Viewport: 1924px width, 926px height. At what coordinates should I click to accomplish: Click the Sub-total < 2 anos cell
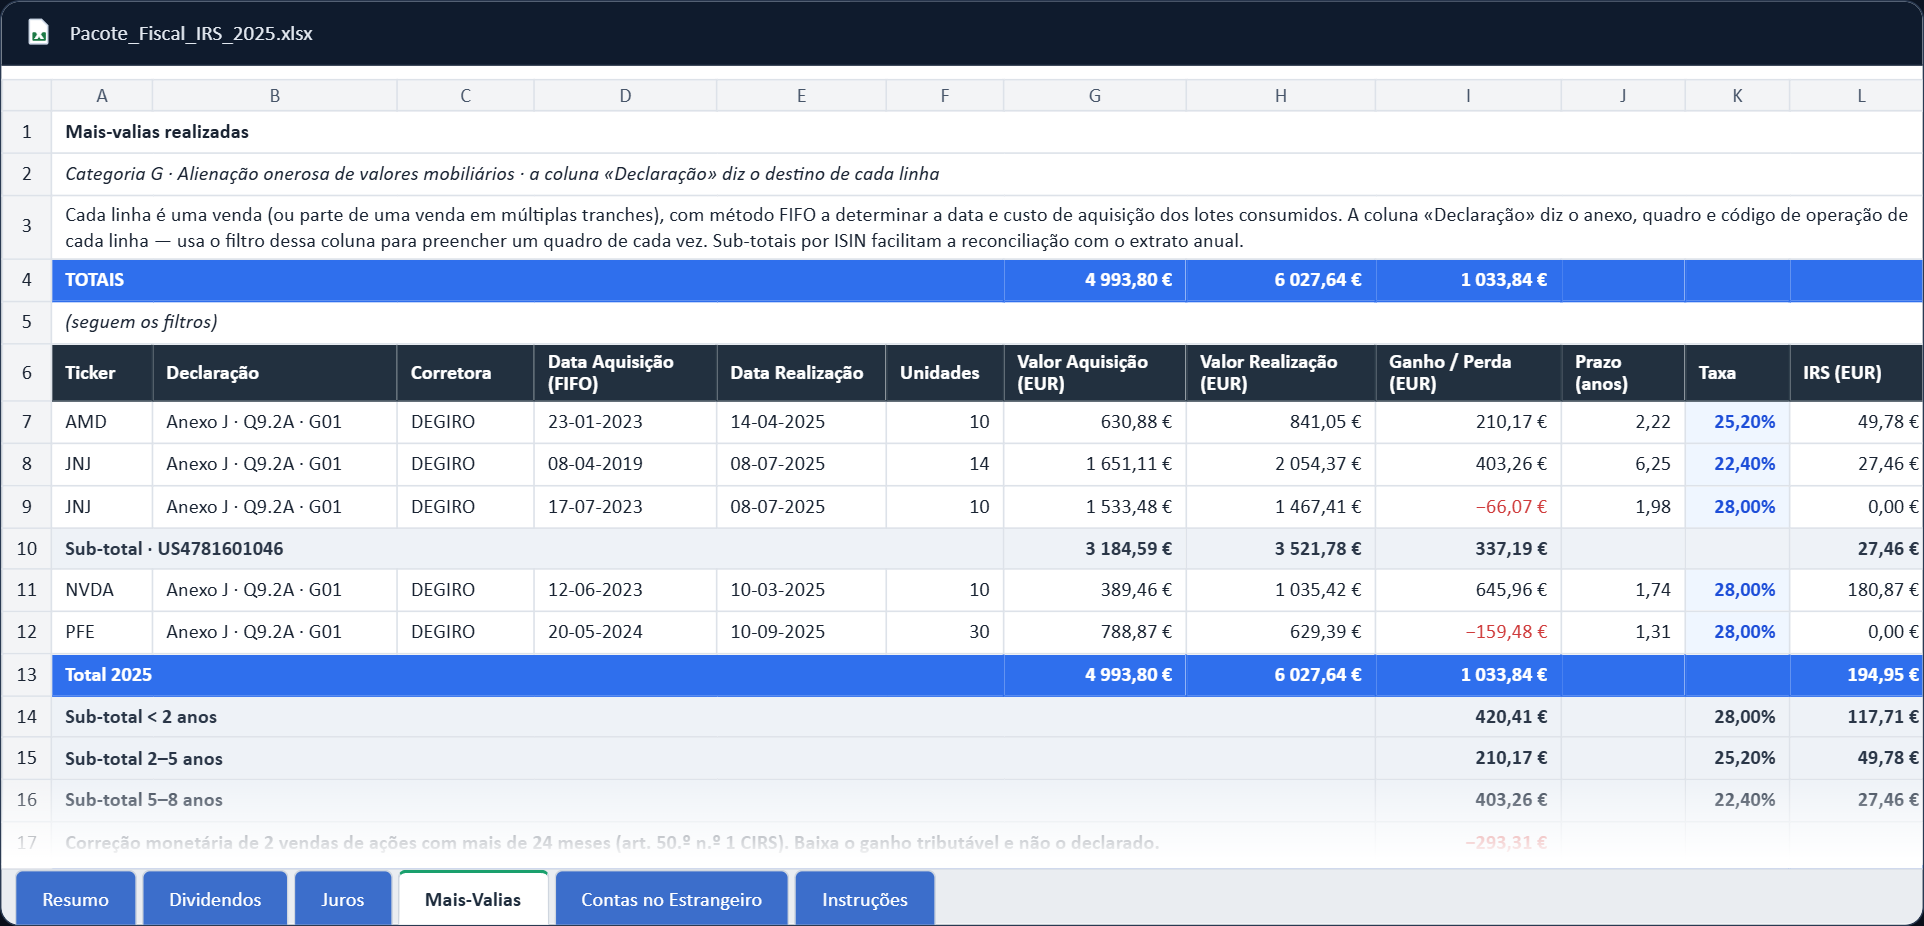(713, 717)
